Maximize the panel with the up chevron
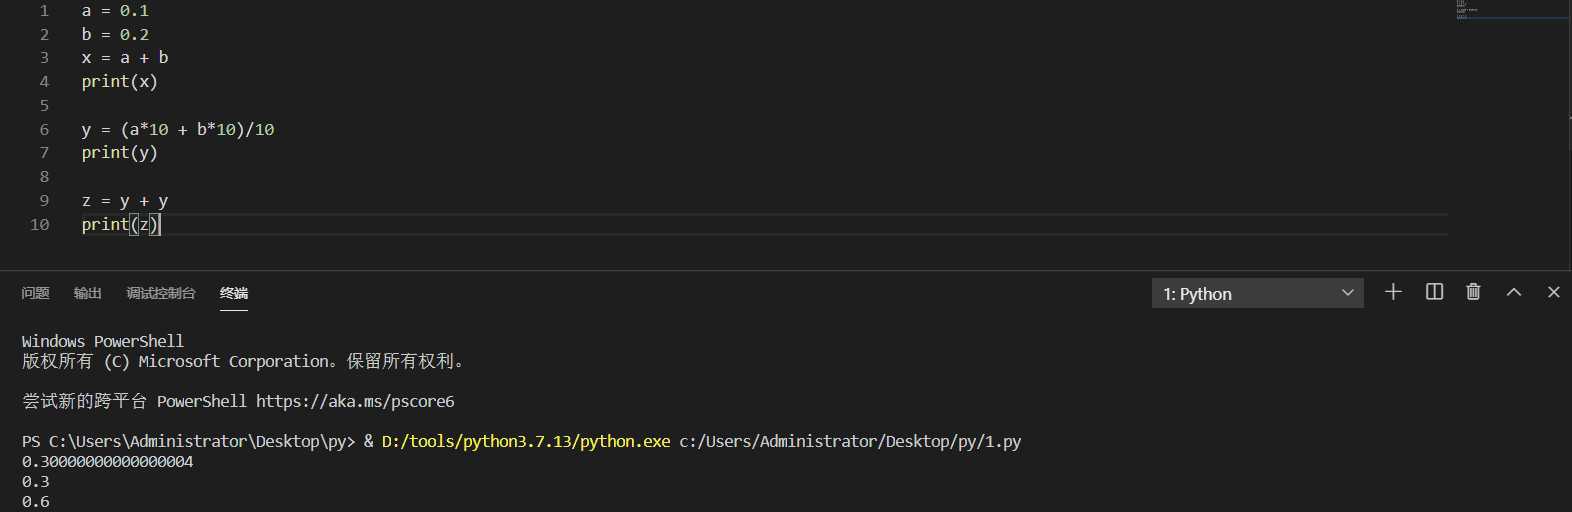This screenshot has width=1572, height=512. (x=1514, y=292)
